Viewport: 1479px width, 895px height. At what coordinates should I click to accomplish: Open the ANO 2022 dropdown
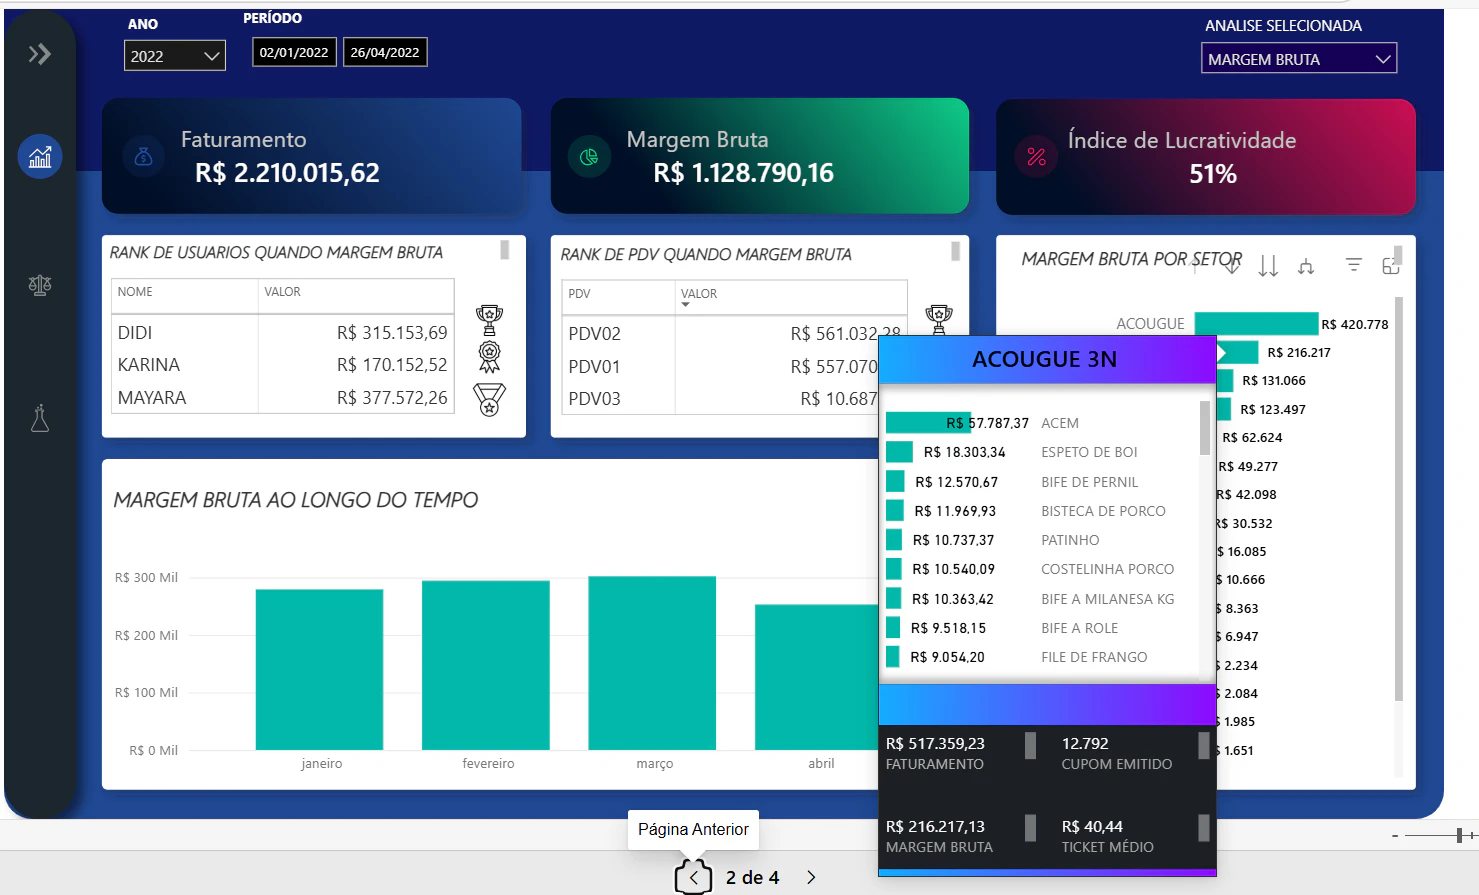[175, 56]
